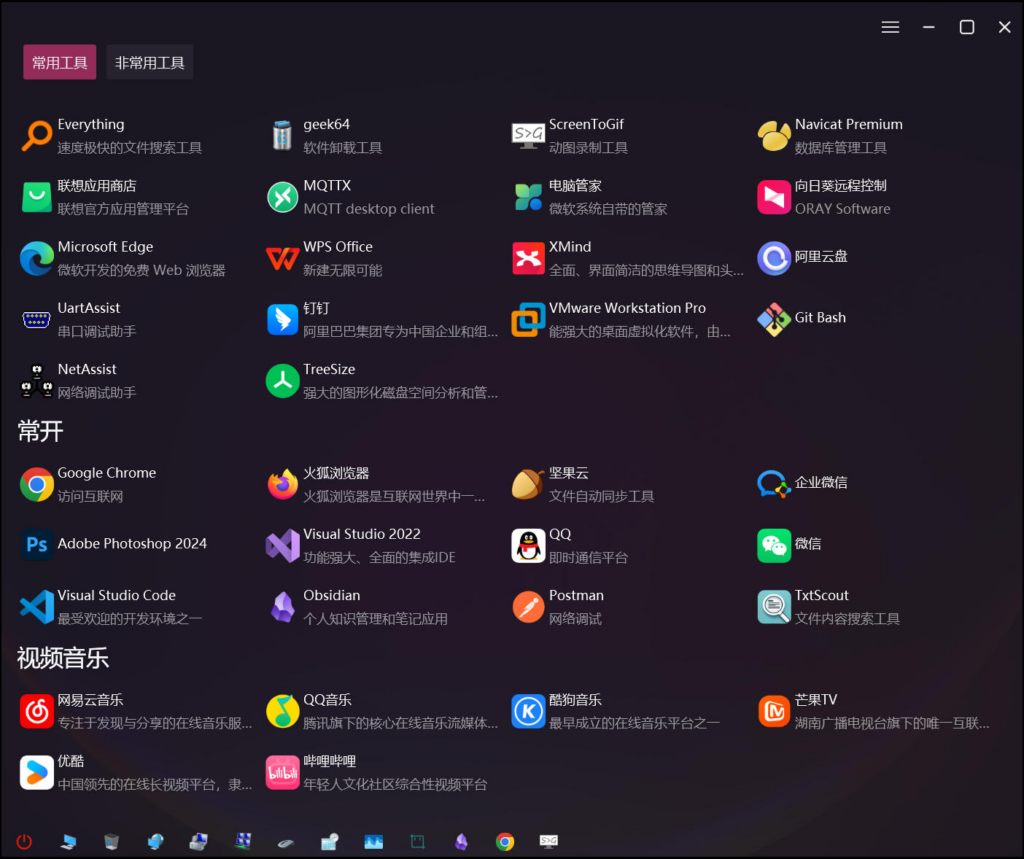Launch Obsidian from the 常开 section
This screenshot has height=859, width=1024.
click(x=282, y=607)
